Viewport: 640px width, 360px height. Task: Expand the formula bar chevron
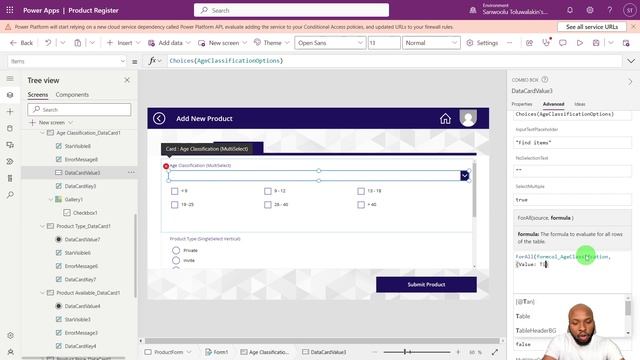click(631, 61)
